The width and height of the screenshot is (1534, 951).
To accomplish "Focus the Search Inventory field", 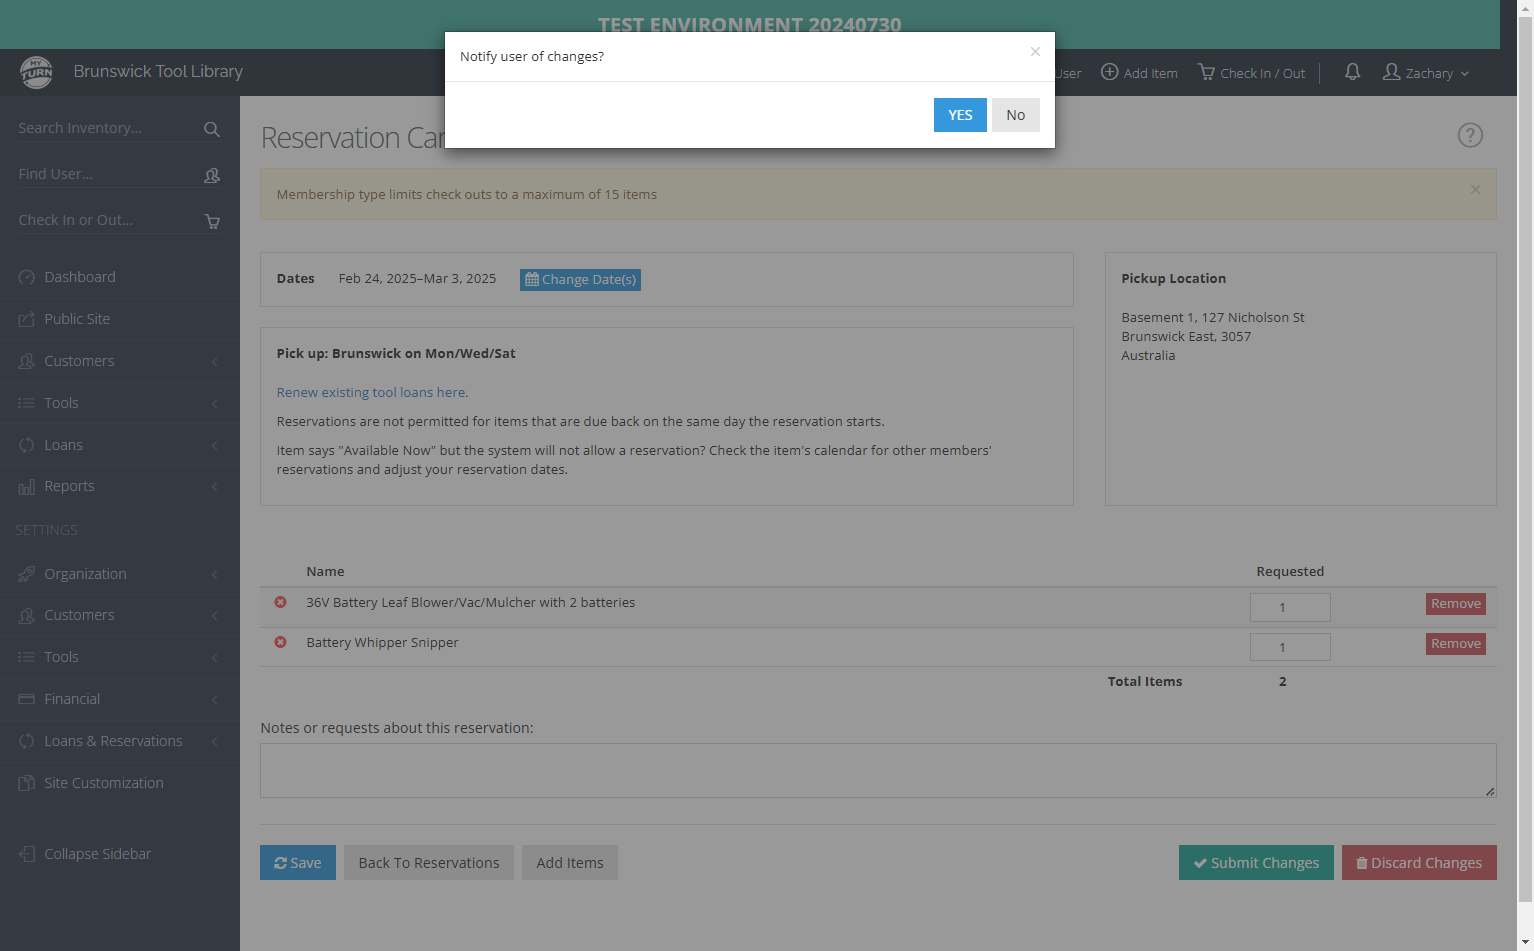I will point(108,128).
